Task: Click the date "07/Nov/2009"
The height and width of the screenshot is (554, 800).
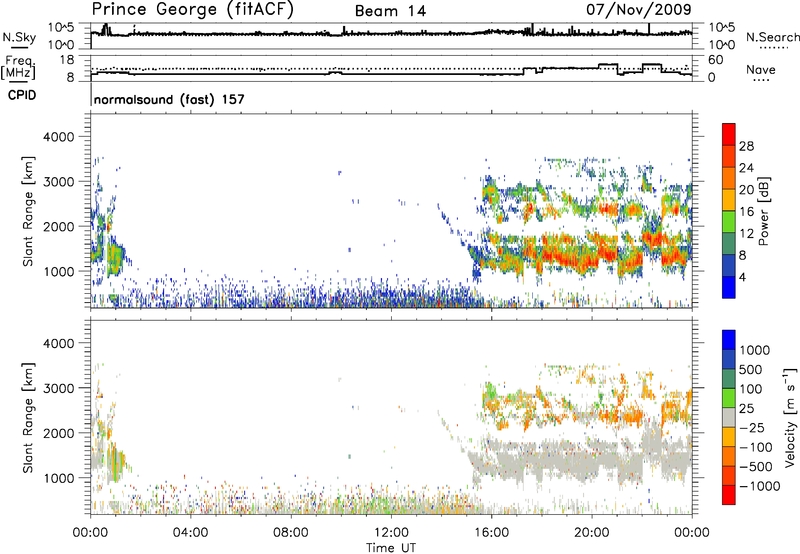Action: [x=639, y=9]
